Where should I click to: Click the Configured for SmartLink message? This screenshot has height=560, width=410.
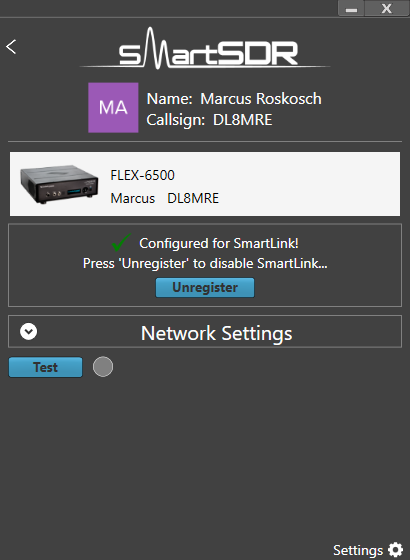[219, 243]
